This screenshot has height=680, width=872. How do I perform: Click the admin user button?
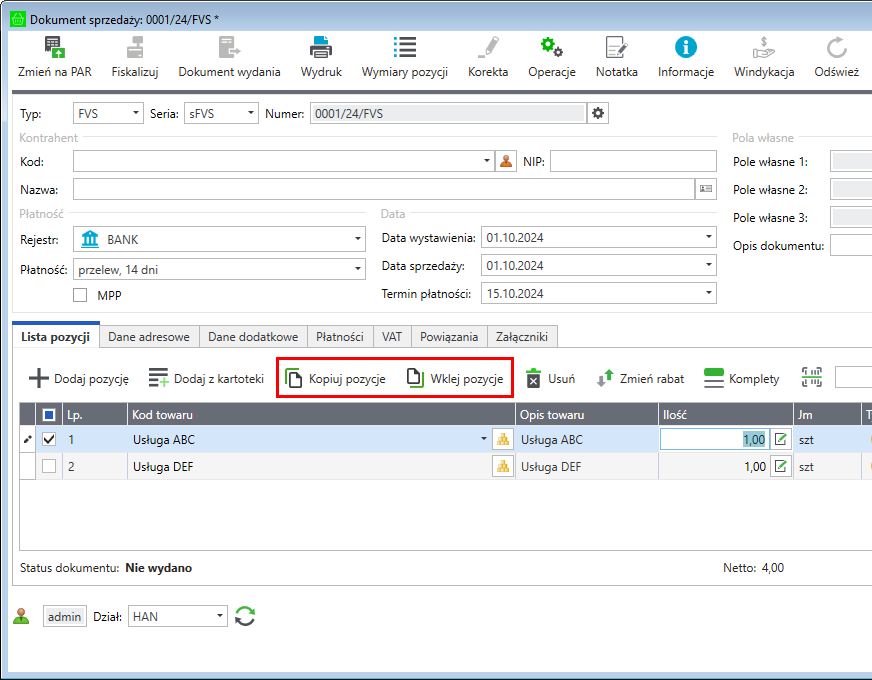coord(65,616)
